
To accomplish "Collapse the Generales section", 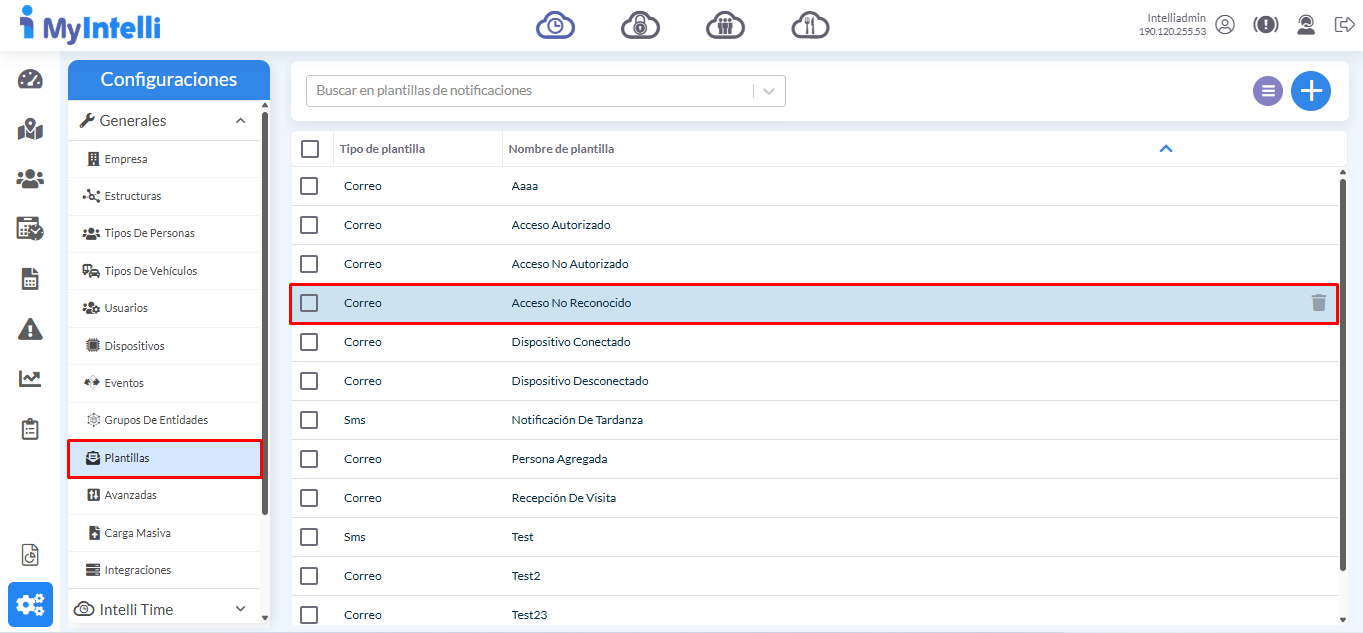I will [x=240, y=121].
